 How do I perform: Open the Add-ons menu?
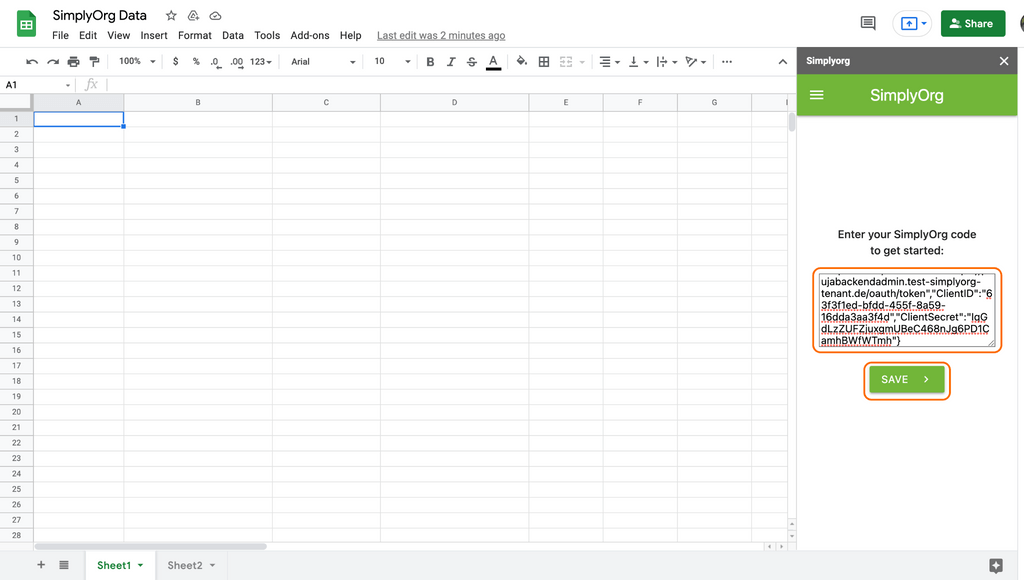310,35
